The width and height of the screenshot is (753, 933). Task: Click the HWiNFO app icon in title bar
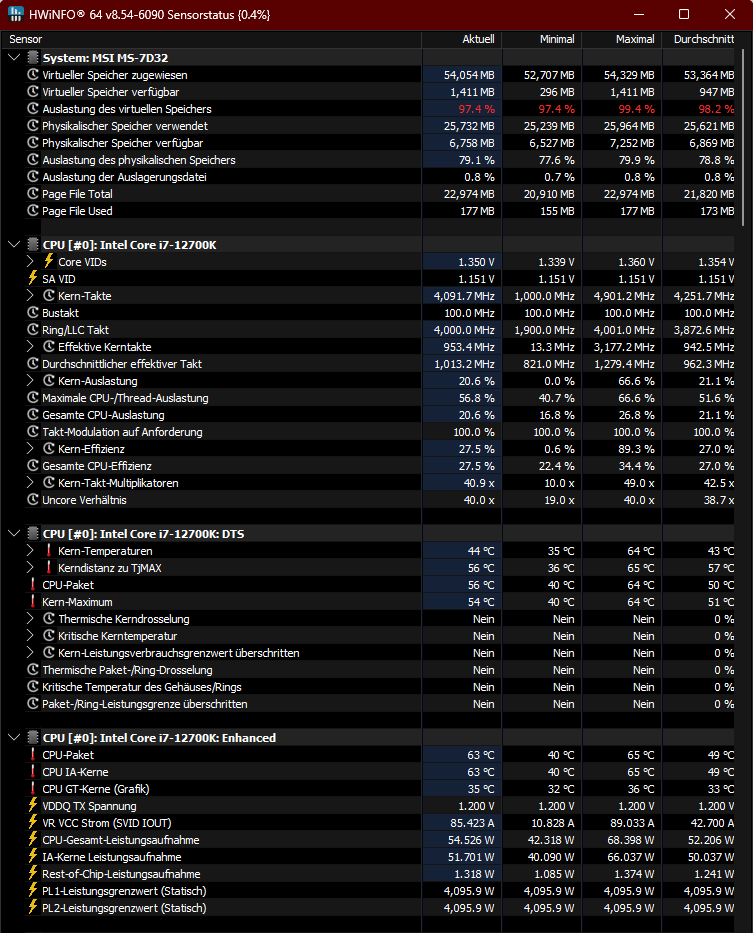point(16,14)
